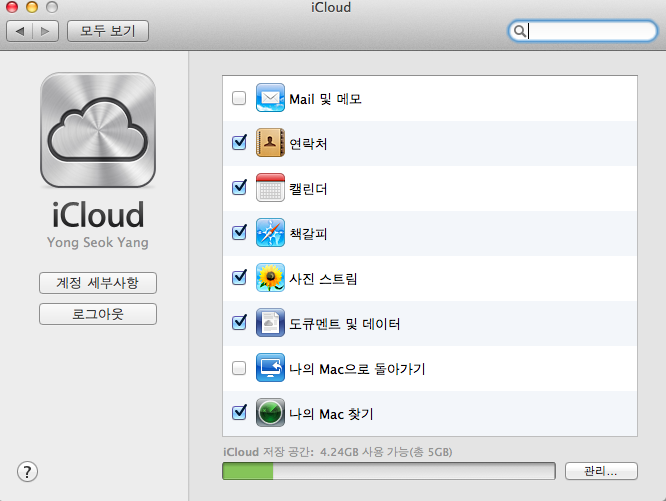The image size is (666, 501).
Task: Click the 책갈피 label
Action: (x=308, y=234)
